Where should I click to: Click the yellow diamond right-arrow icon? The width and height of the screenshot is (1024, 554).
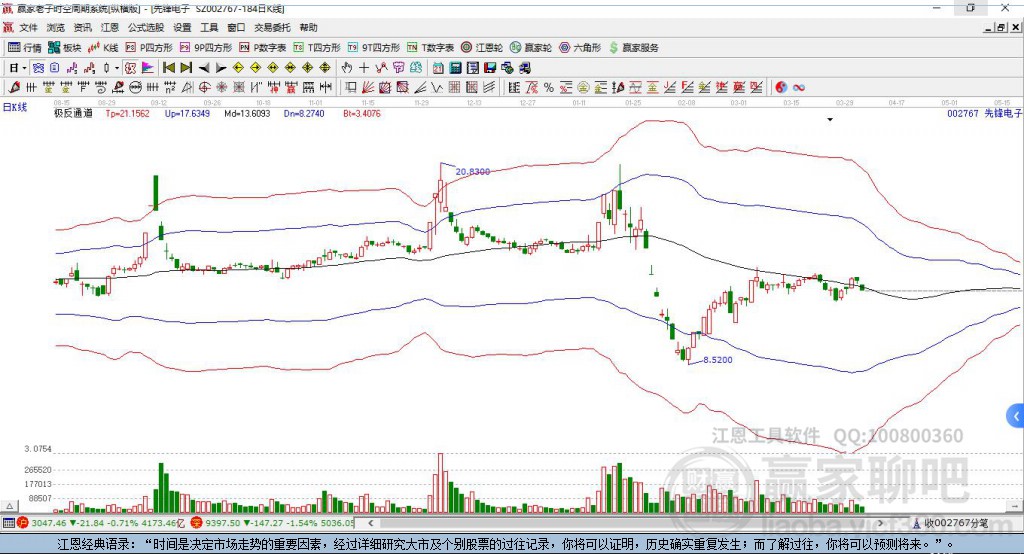255,68
